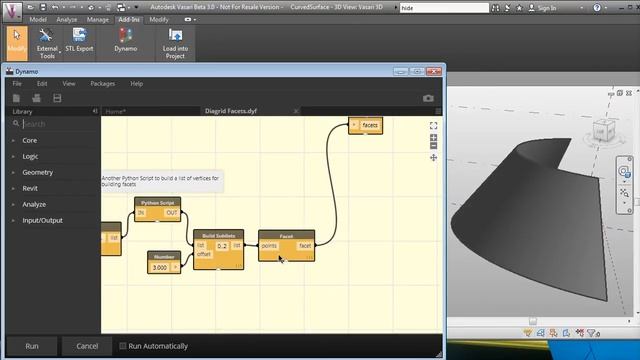640x360 pixels.
Task: Click the camera screenshot icon in Dynamo
Action: (428, 98)
